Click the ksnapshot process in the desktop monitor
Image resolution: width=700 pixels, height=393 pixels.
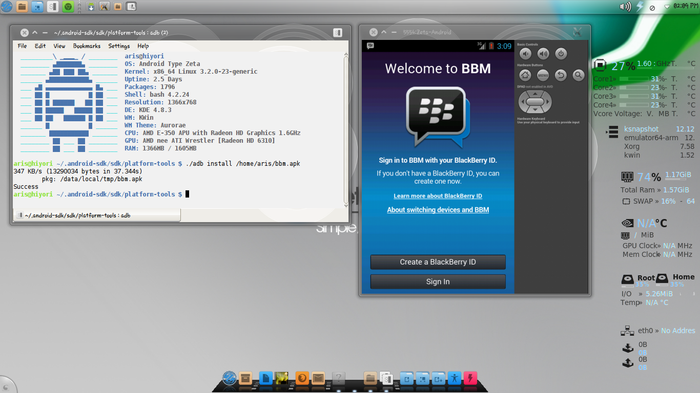click(641, 129)
